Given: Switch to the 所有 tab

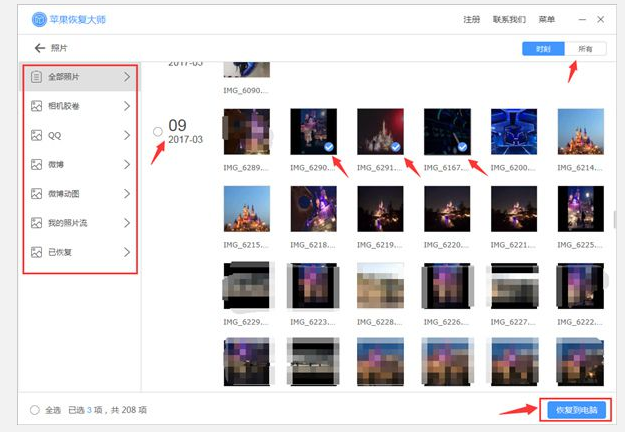Looking at the screenshot, I should pyautogui.click(x=585, y=49).
